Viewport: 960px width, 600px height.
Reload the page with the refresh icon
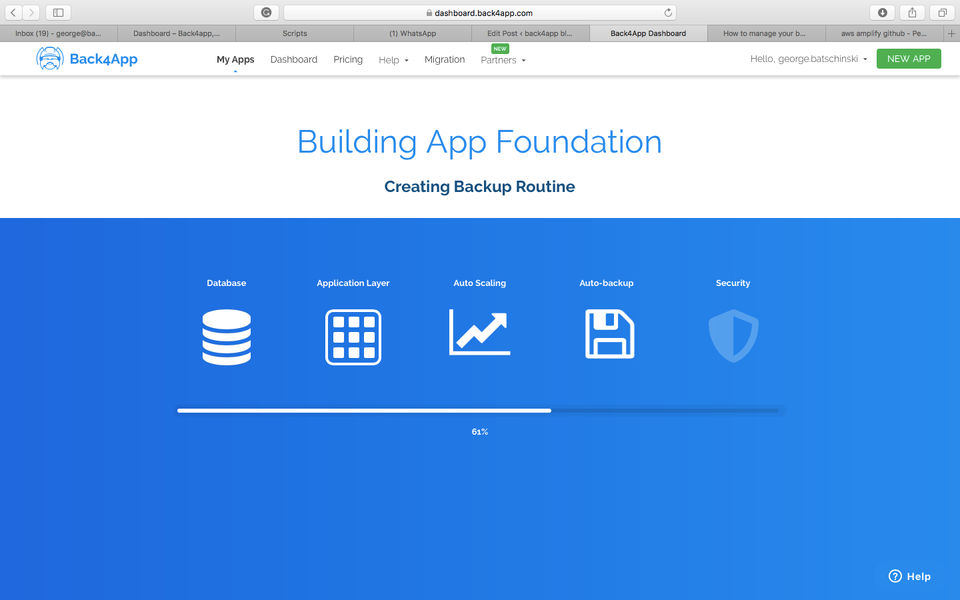pos(668,12)
